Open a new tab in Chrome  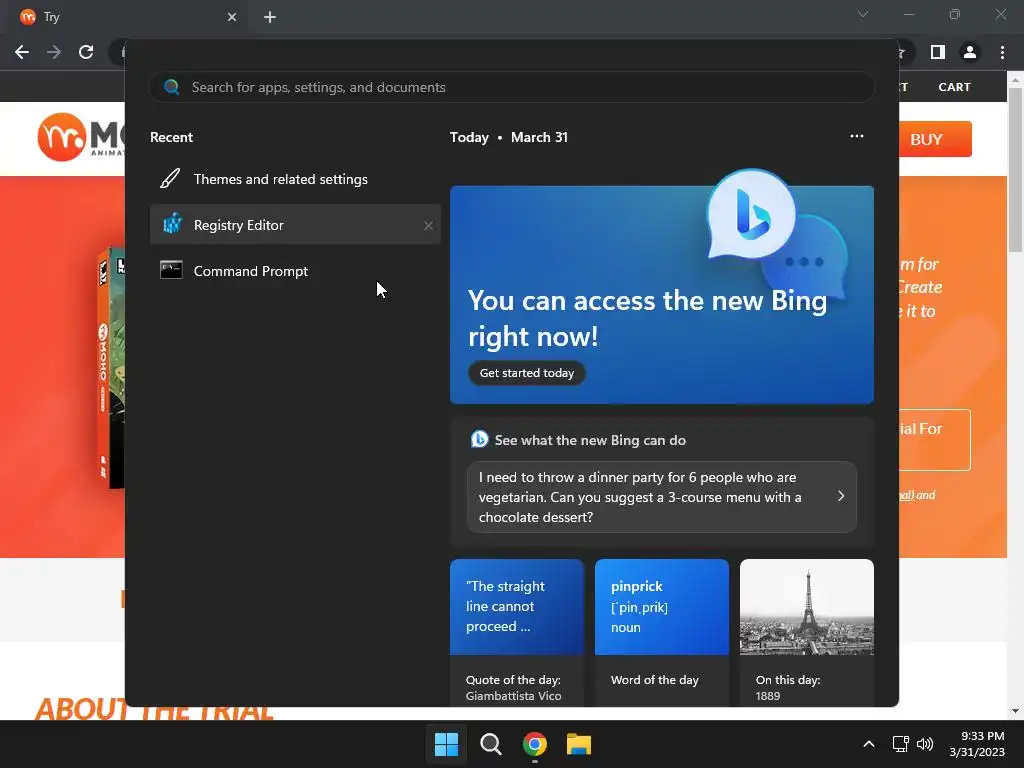(270, 17)
